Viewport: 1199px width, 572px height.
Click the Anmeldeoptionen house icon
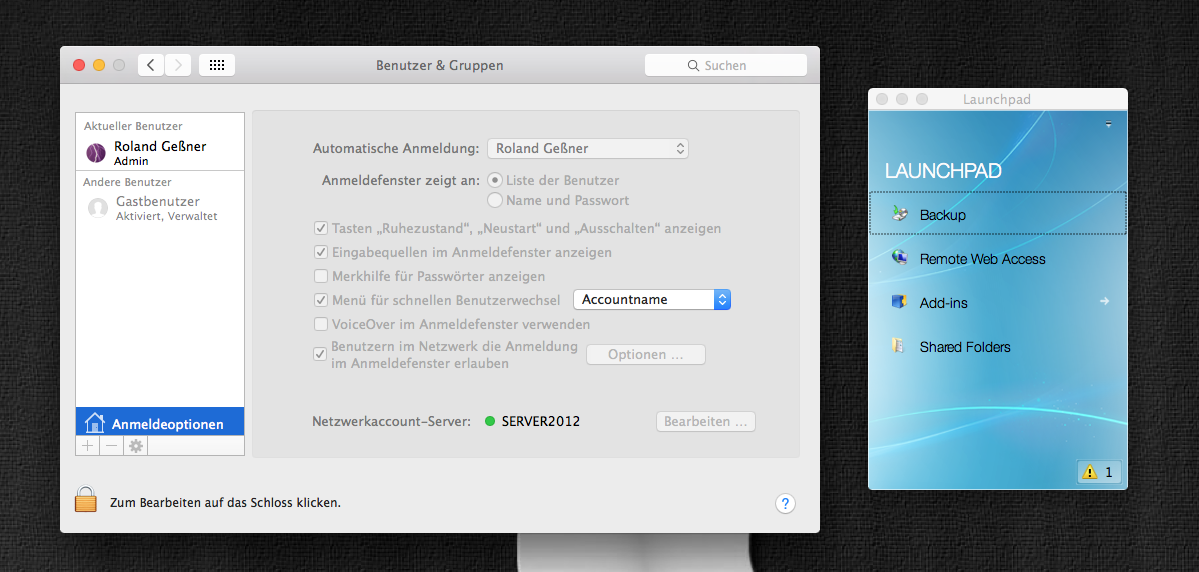pyautogui.click(x=95, y=423)
